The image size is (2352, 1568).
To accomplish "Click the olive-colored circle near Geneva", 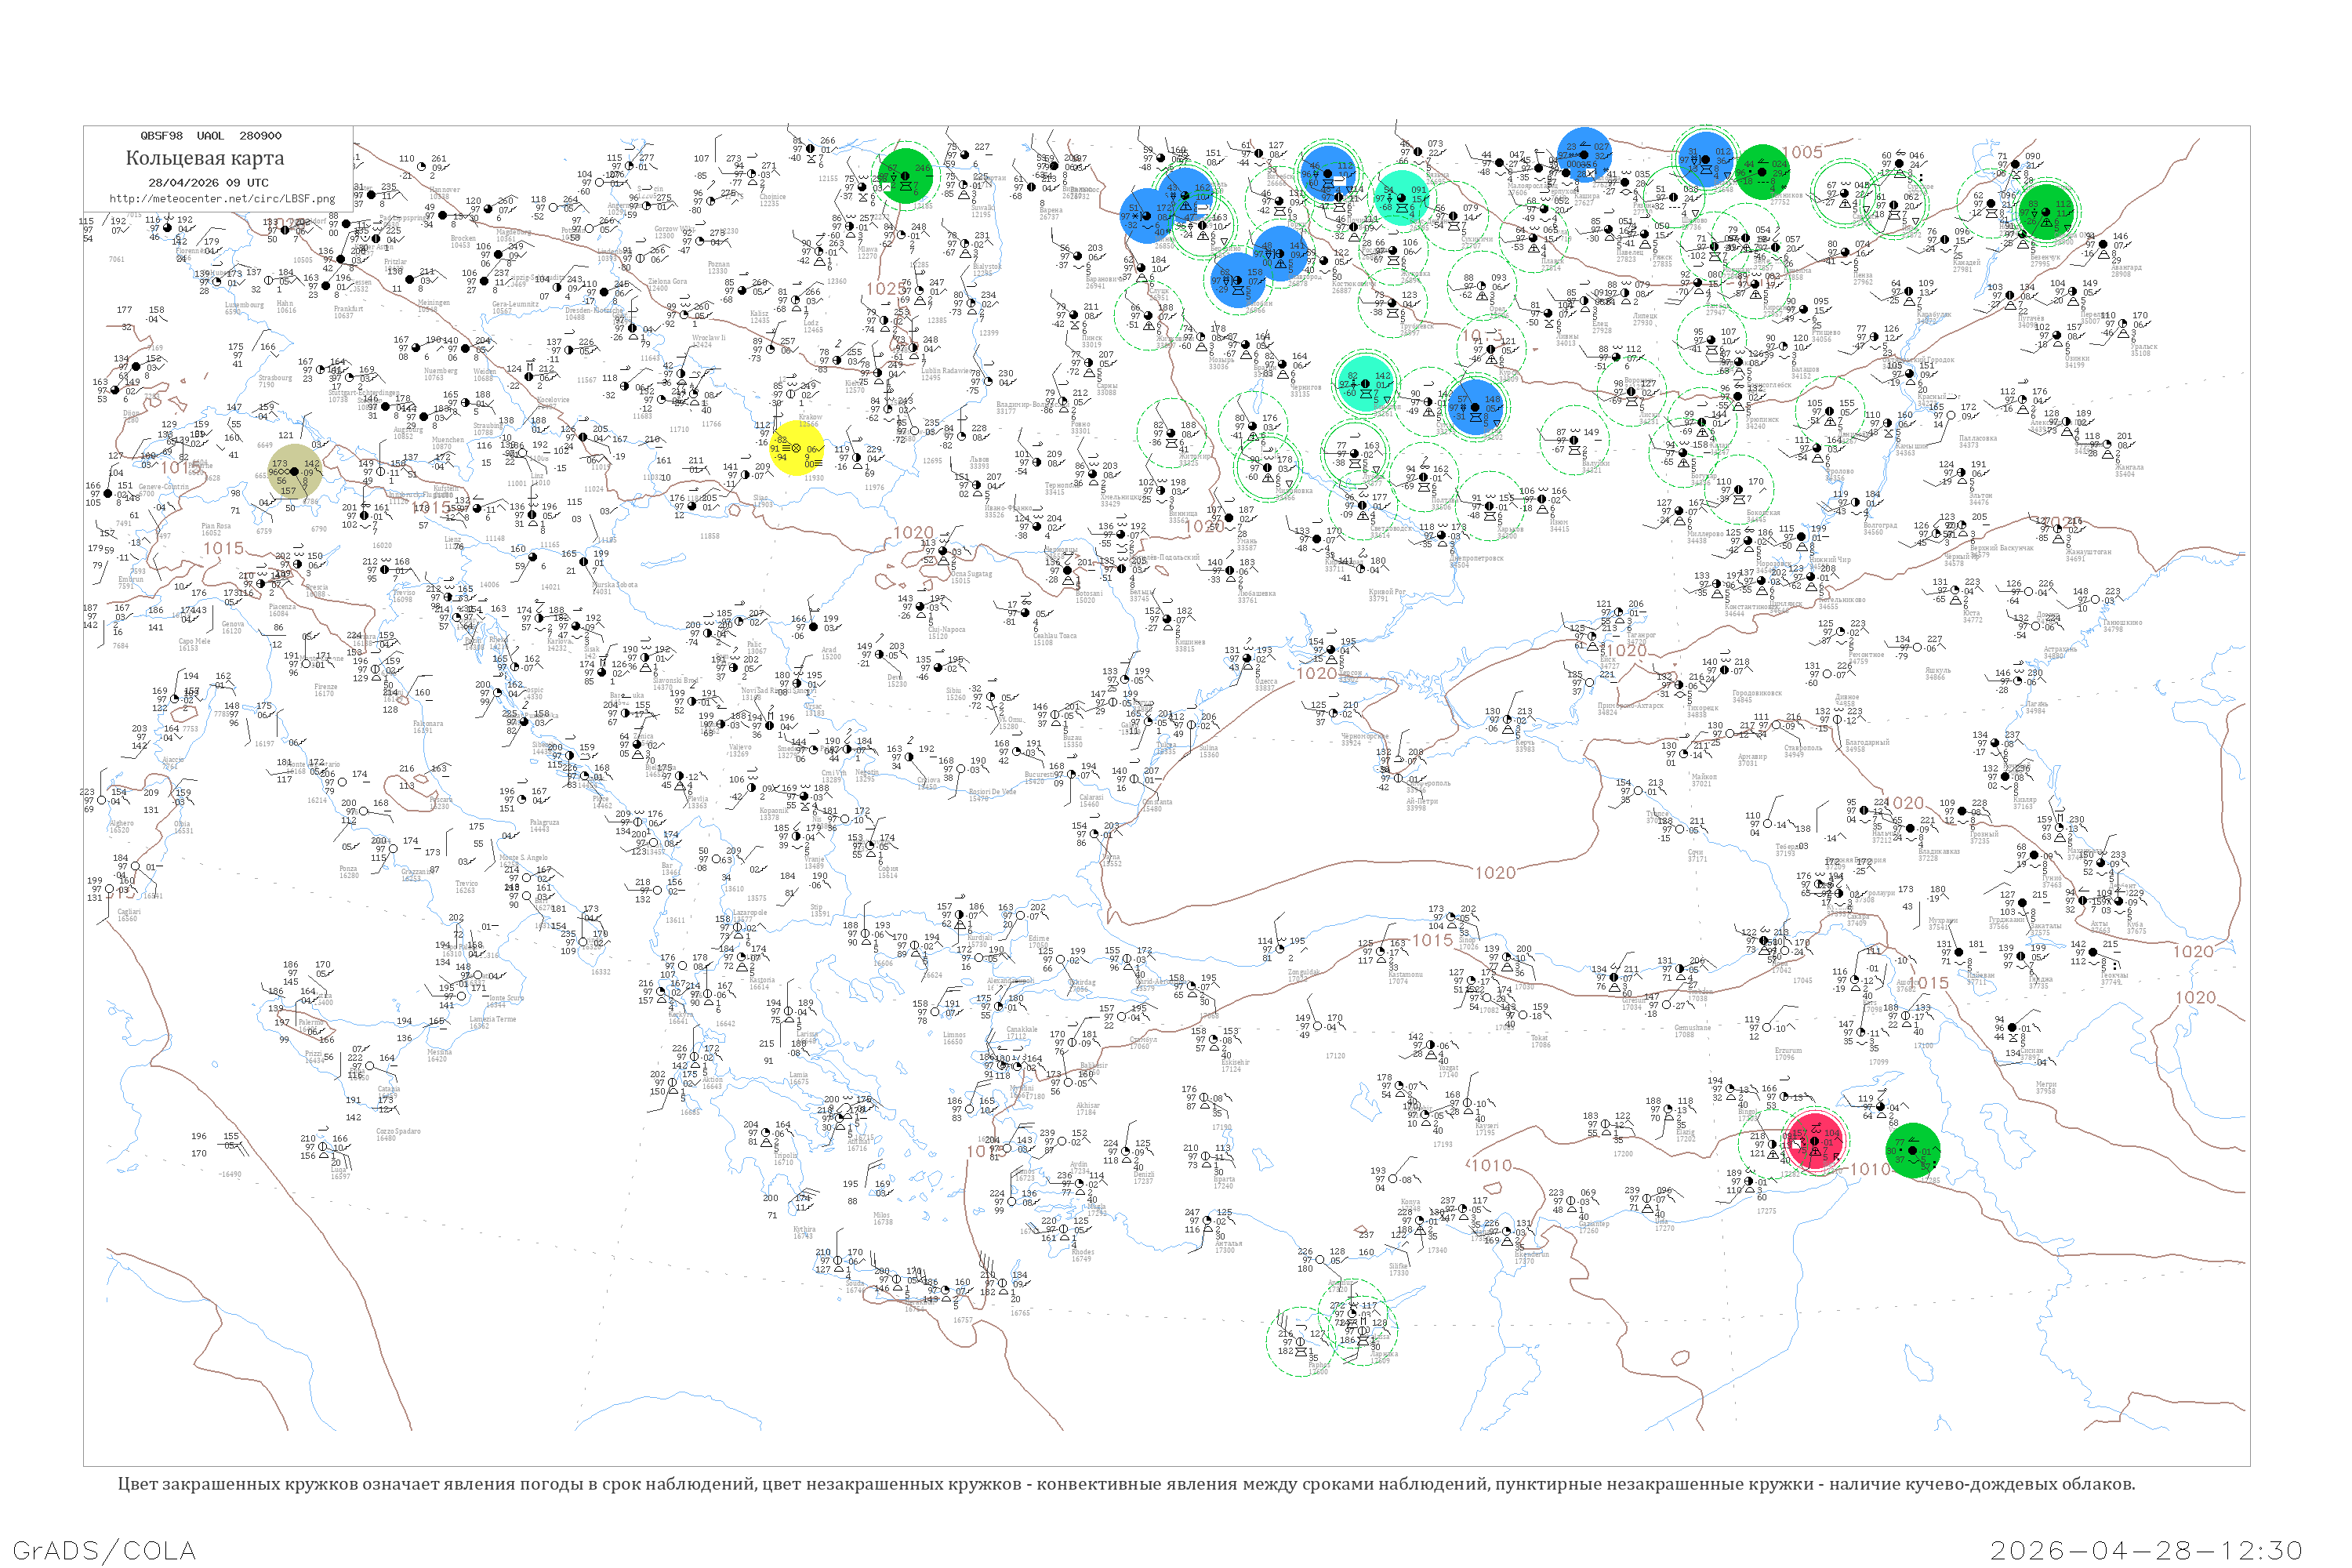I will (x=295, y=472).
